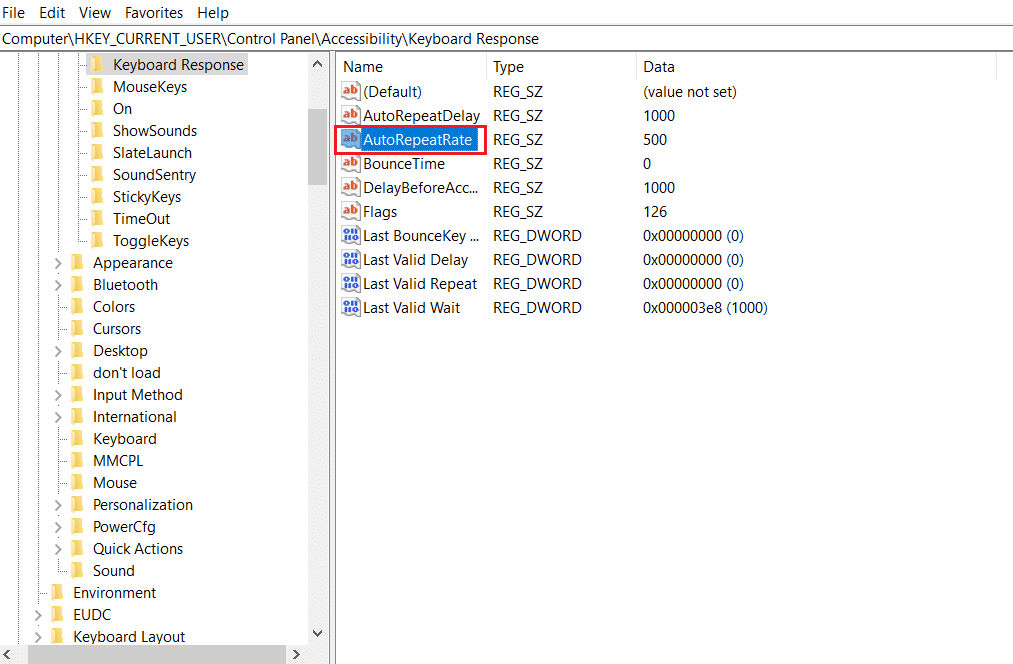The image size is (1013, 664).
Task: Select the Last Valid Wait value name
Action: (412, 307)
